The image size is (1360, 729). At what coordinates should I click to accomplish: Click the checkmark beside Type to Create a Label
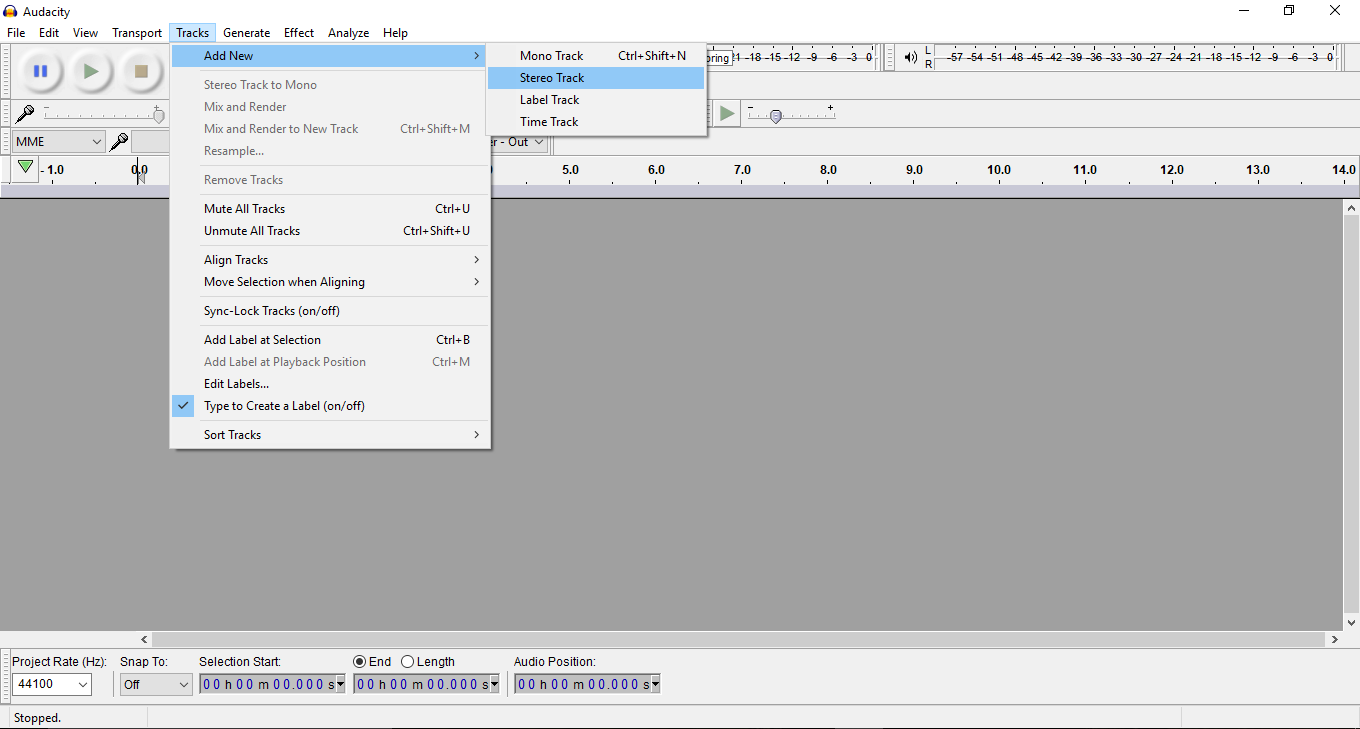point(183,405)
